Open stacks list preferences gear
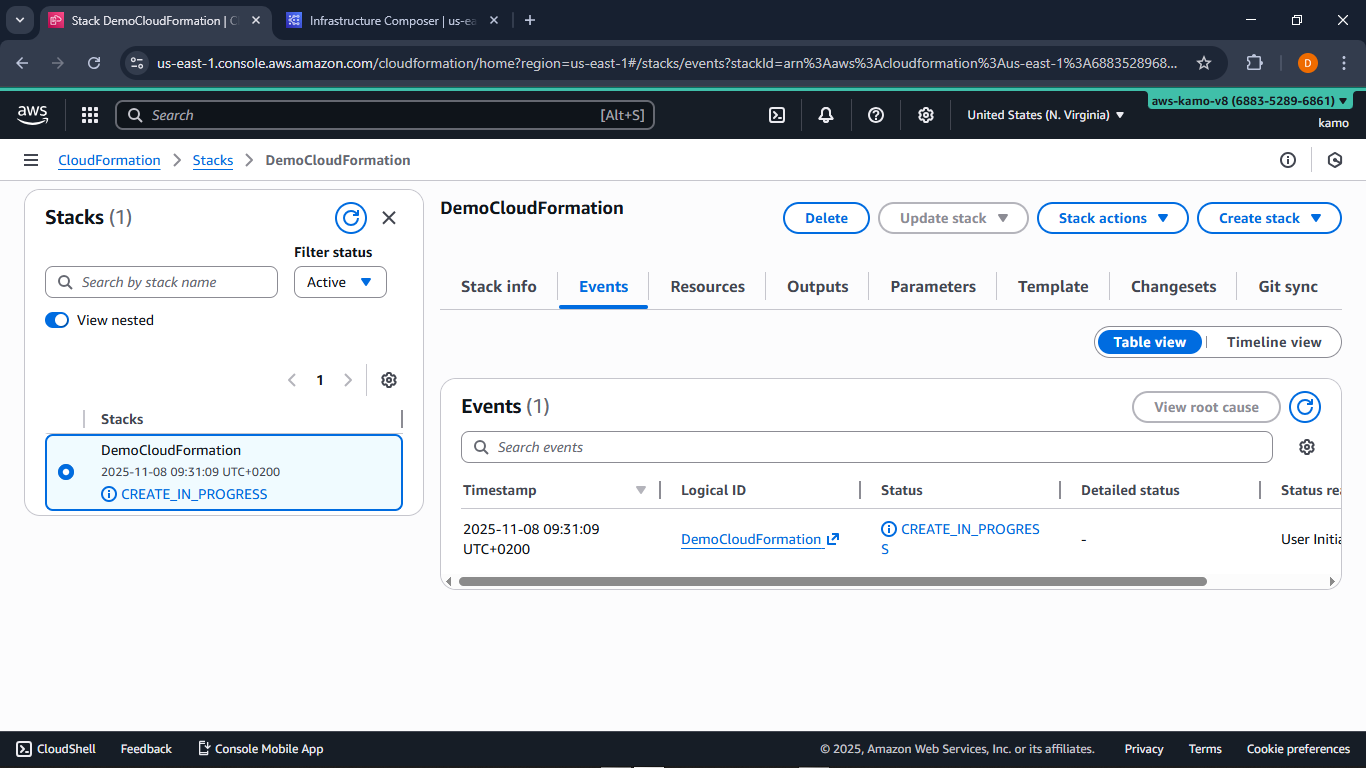This screenshot has width=1366, height=768. (388, 380)
